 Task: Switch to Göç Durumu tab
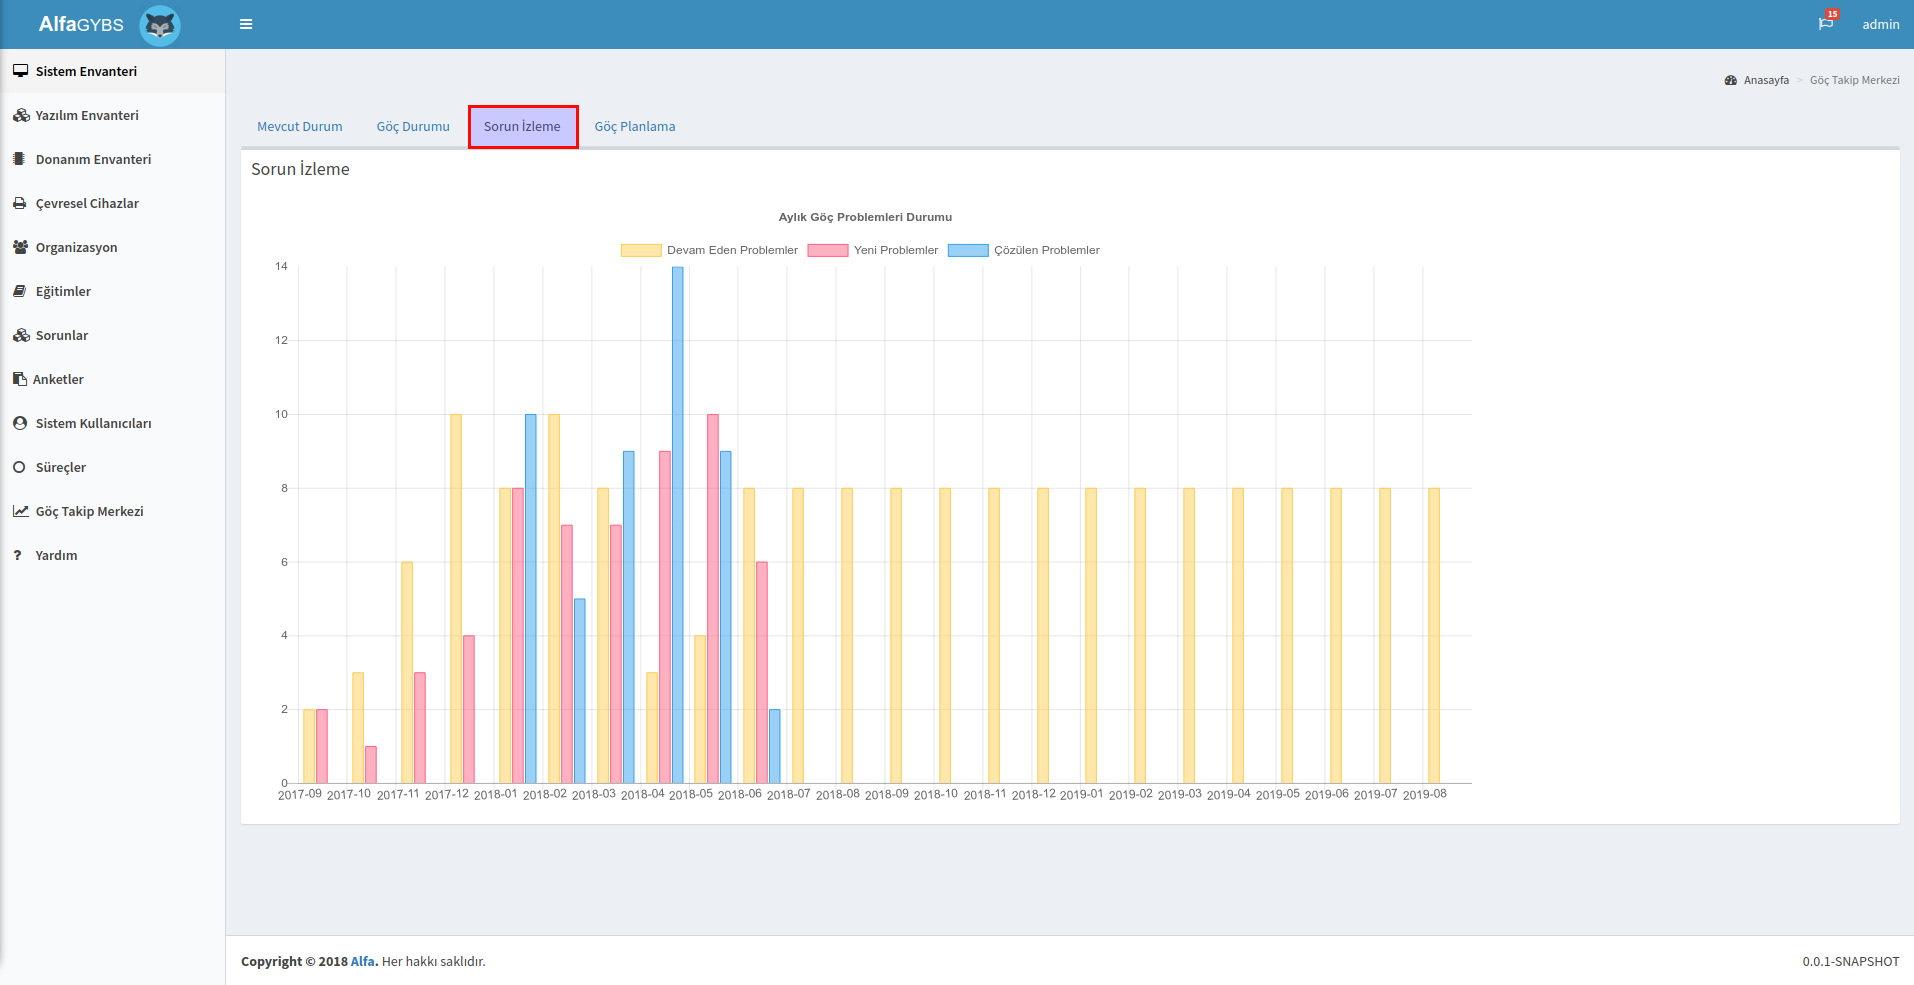click(x=413, y=126)
